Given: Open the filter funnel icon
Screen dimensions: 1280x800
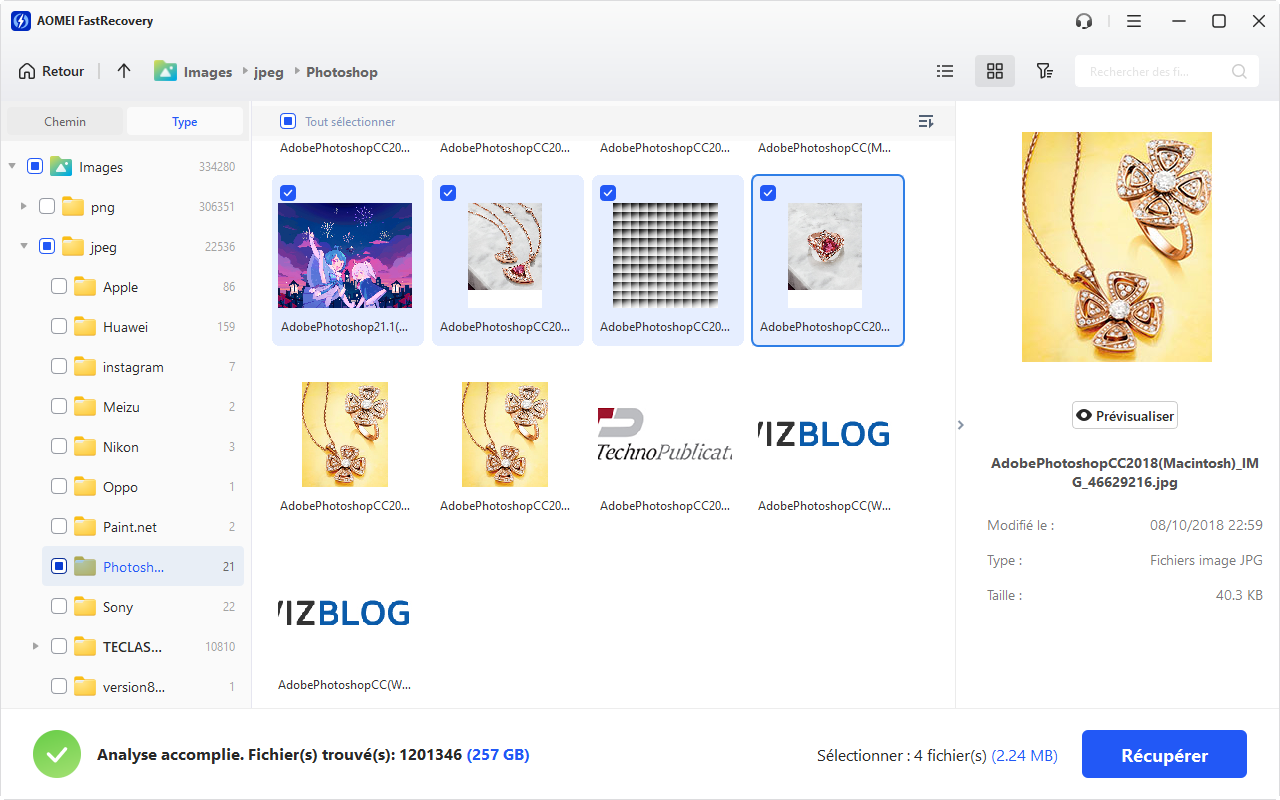Looking at the screenshot, I should pyautogui.click(x=1044, y=71).
